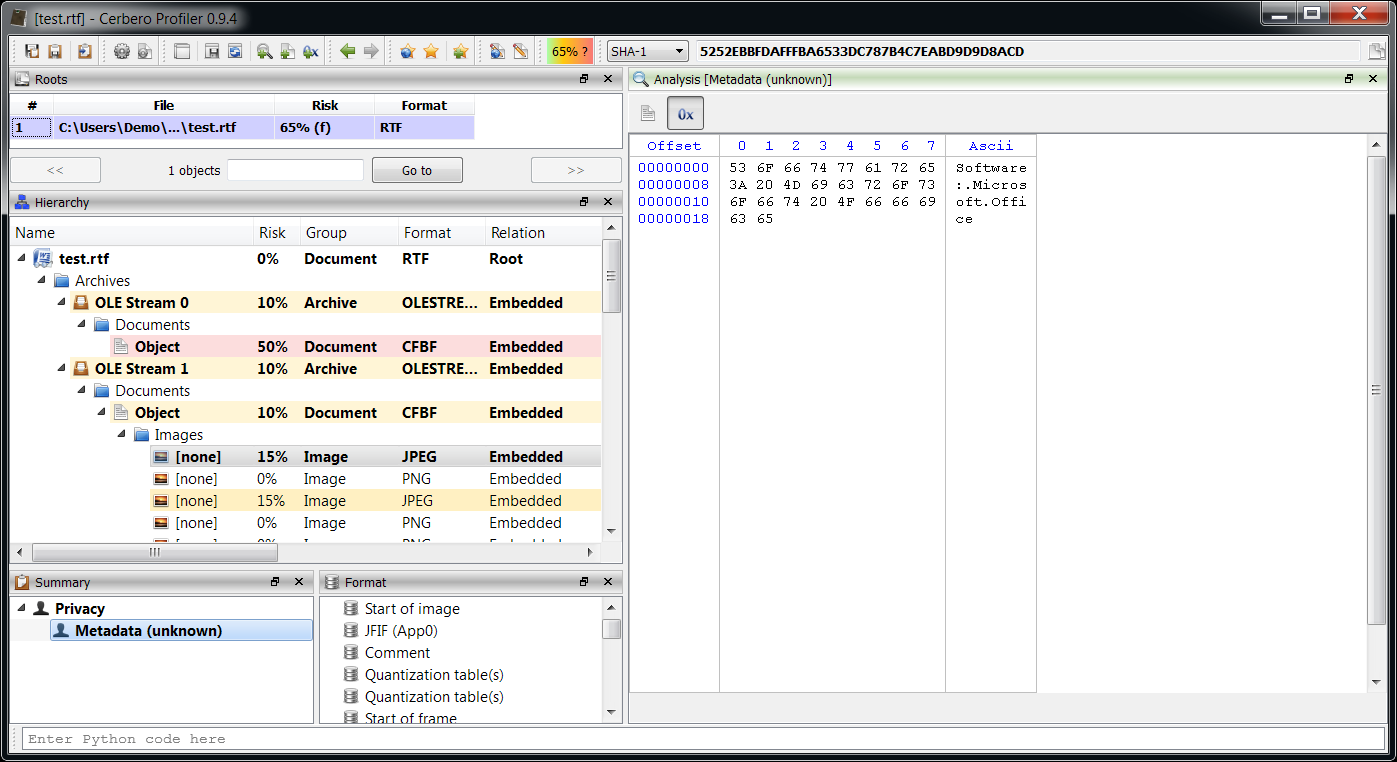Switch to text view in Analysis panel
This screenshot has width=1397, height=762.
(x=648, y=114)
